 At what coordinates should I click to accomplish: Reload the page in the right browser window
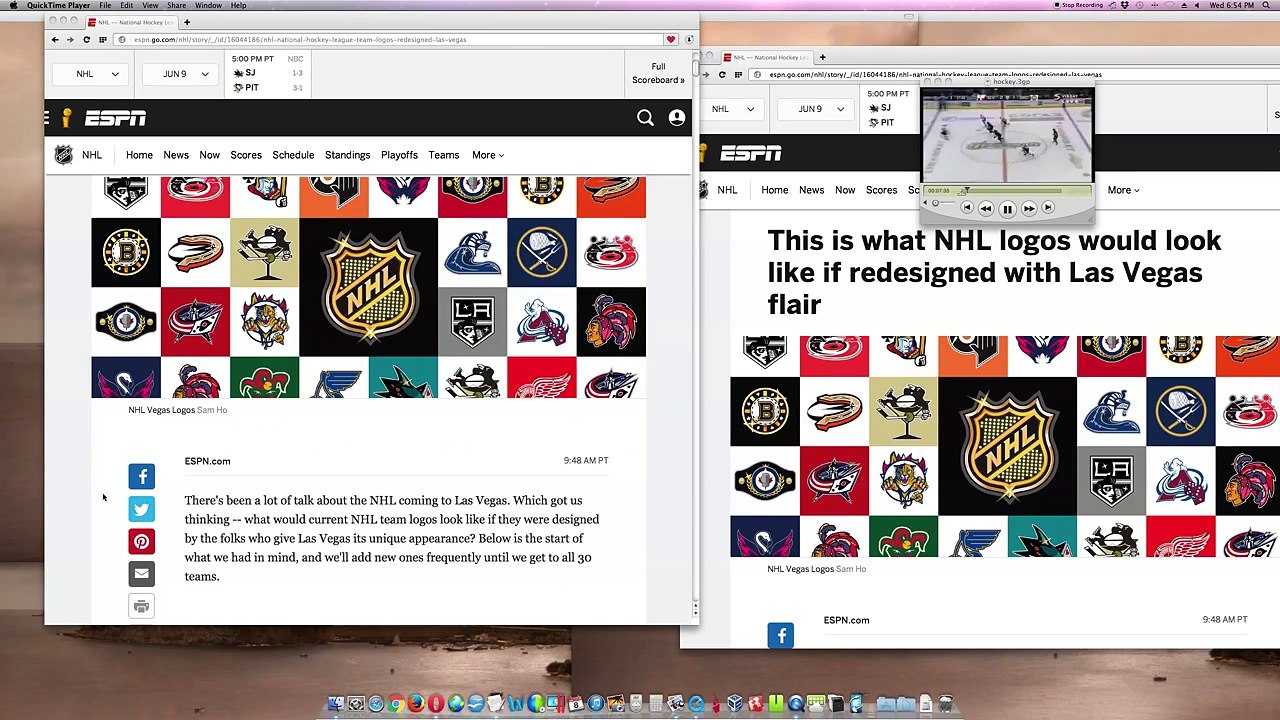coord(722,75)
